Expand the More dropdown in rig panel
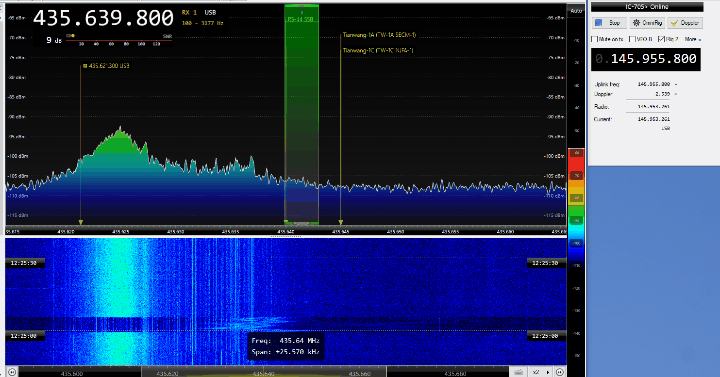This screenshot has width=720, height=377. coord(692,39)
